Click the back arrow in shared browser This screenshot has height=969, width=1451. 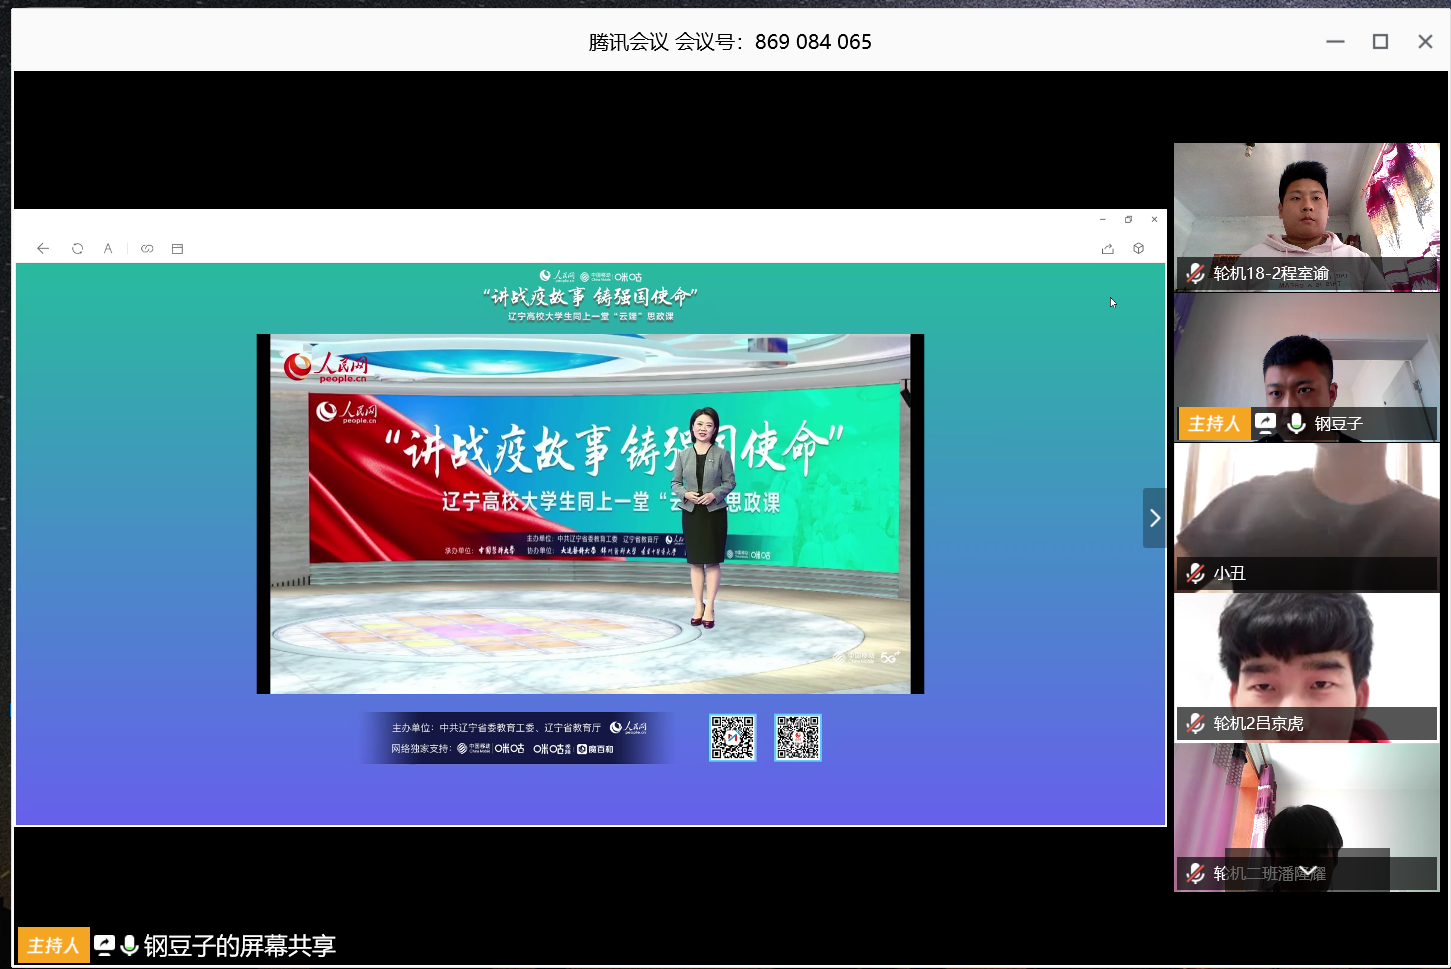43,249
